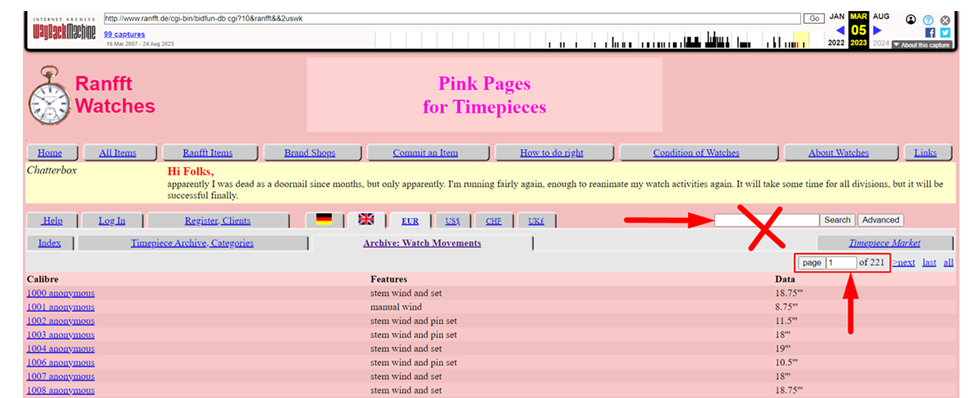
Task: Switch currency to CHF tab
Action: click(494, 221)
